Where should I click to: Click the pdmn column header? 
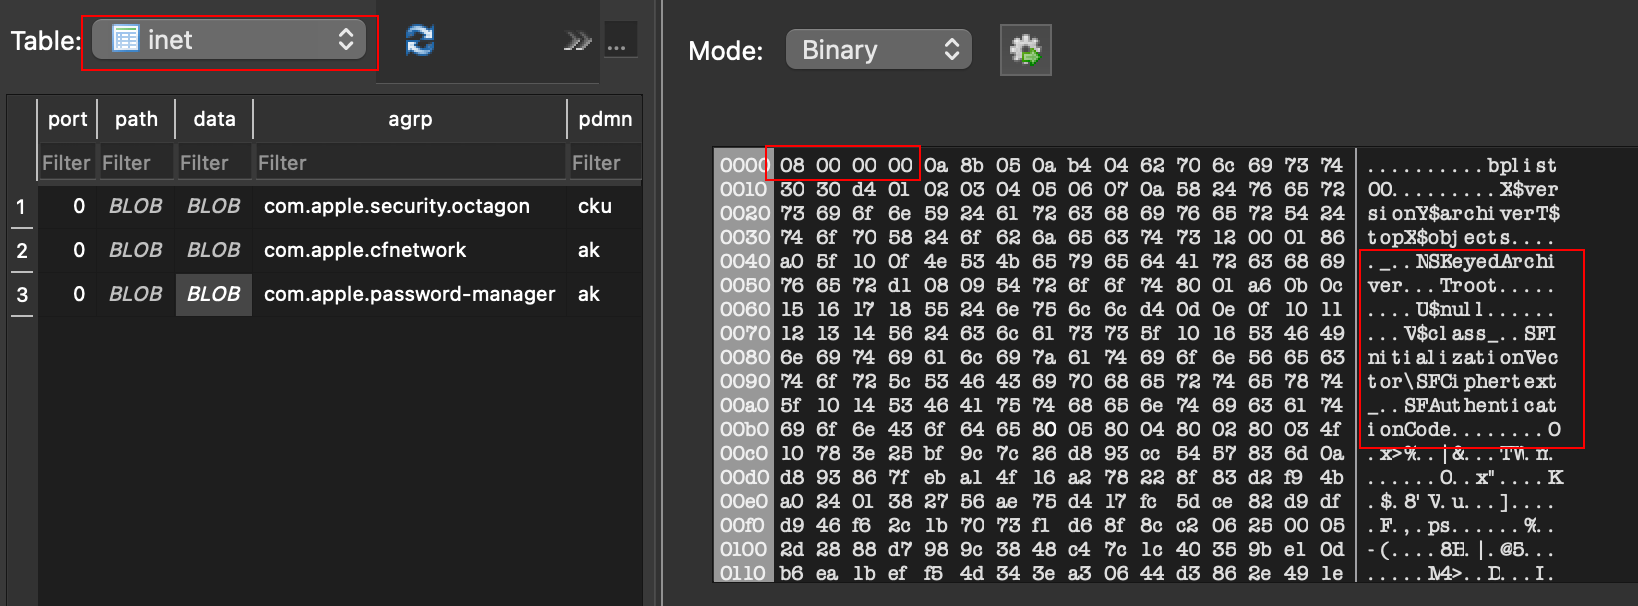click(x=604, y=119)
